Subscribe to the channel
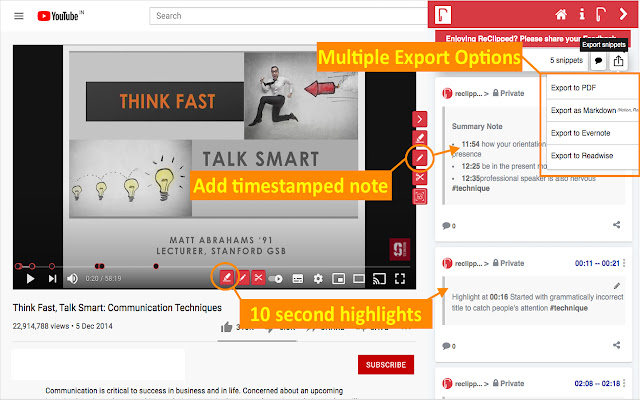 (x=386, y=364)
